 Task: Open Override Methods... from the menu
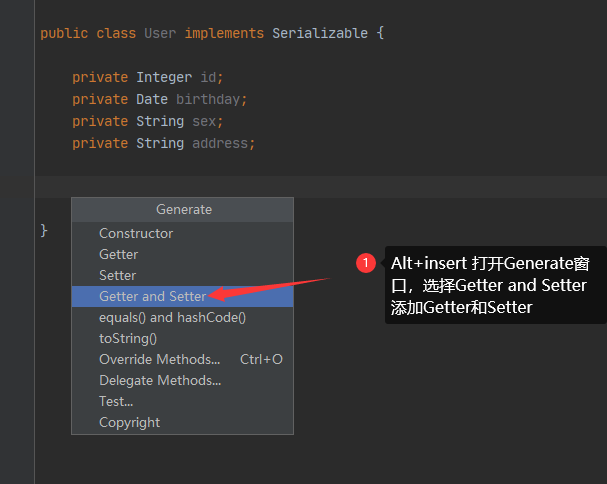(x=159, y=359)
